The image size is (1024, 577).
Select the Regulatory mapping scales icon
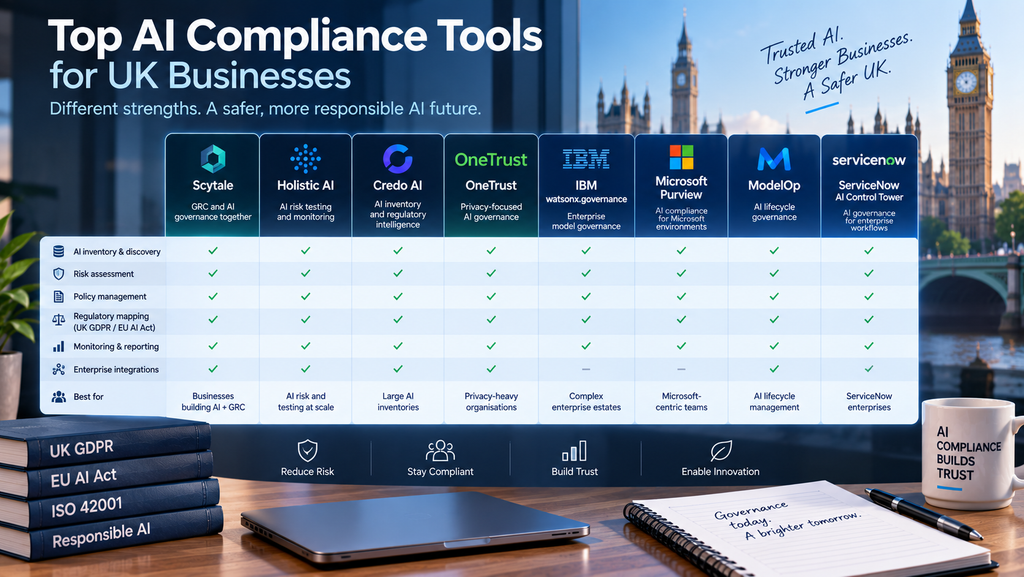pos(59,320)
